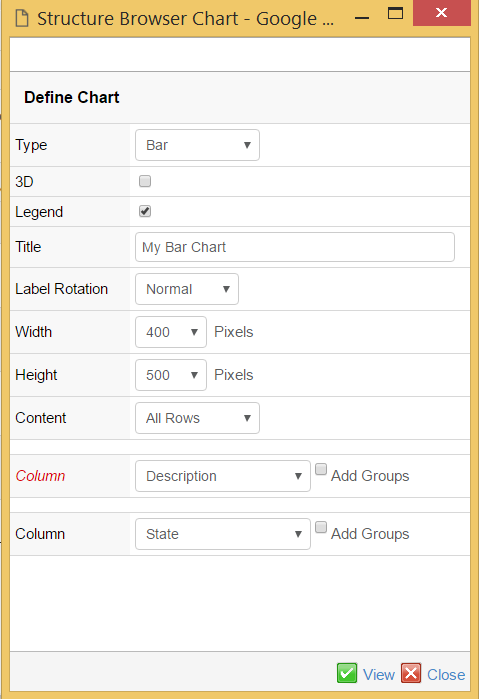Image resolution: width=479 pixels, height=699 pixels.
Task: Open the chart Type dropdown showing Bar
Action: coord(197,145)
